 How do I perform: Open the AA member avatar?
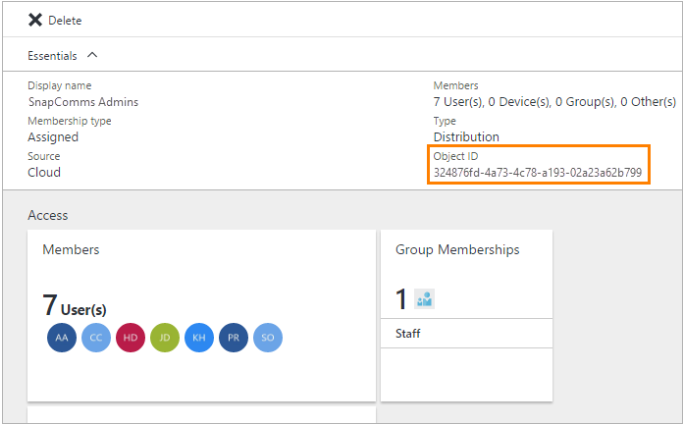[x=62, y=337]
